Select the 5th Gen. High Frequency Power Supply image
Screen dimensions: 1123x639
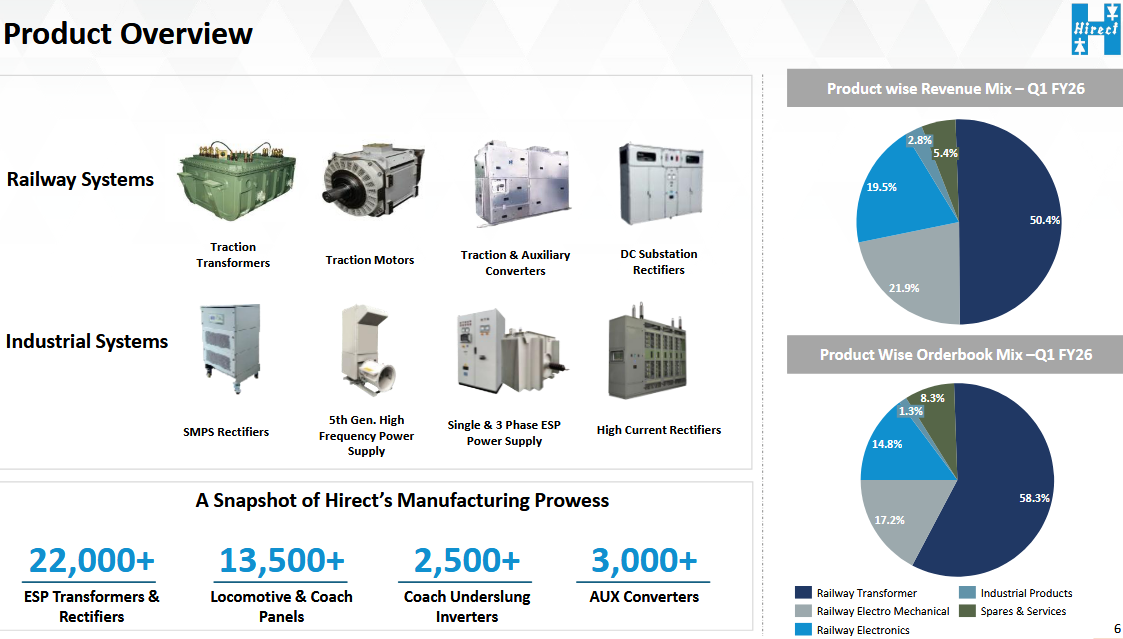click(369, 349)
